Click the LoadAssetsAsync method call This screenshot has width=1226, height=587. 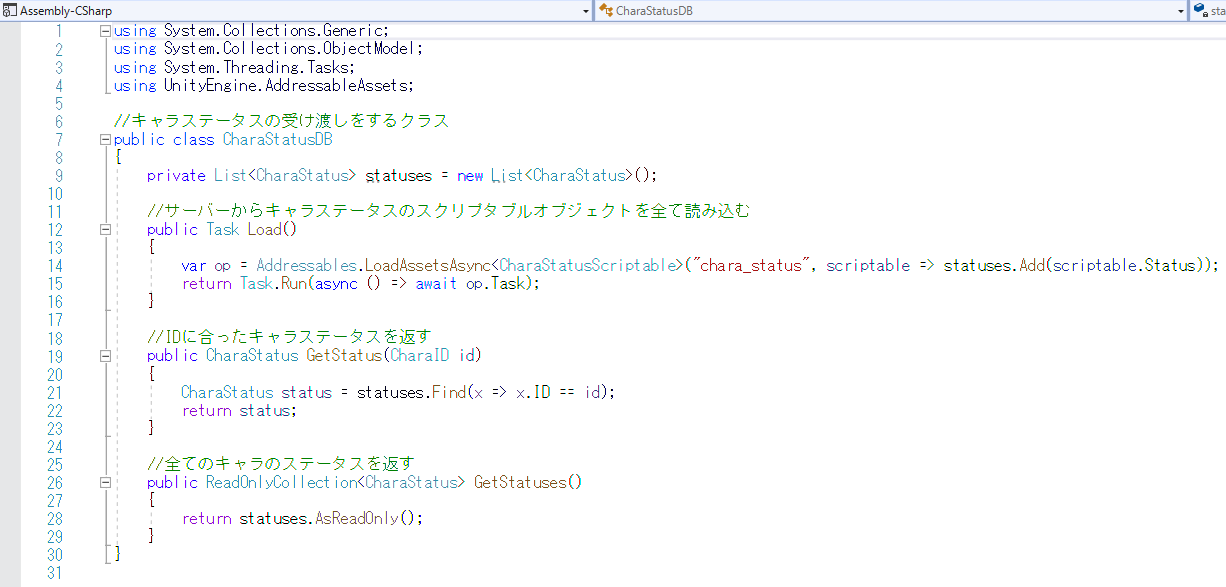pos(428,265)
